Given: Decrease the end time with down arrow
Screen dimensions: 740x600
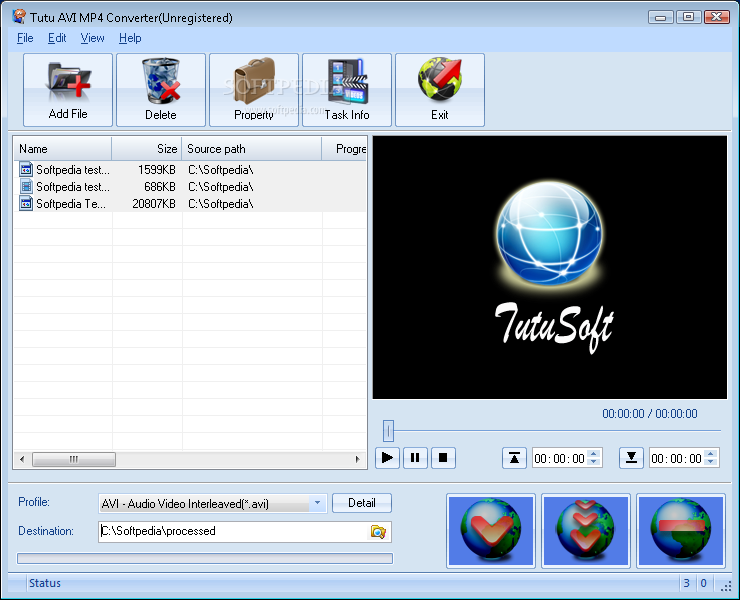Looking at the screenshot, I should pos(711,462).
